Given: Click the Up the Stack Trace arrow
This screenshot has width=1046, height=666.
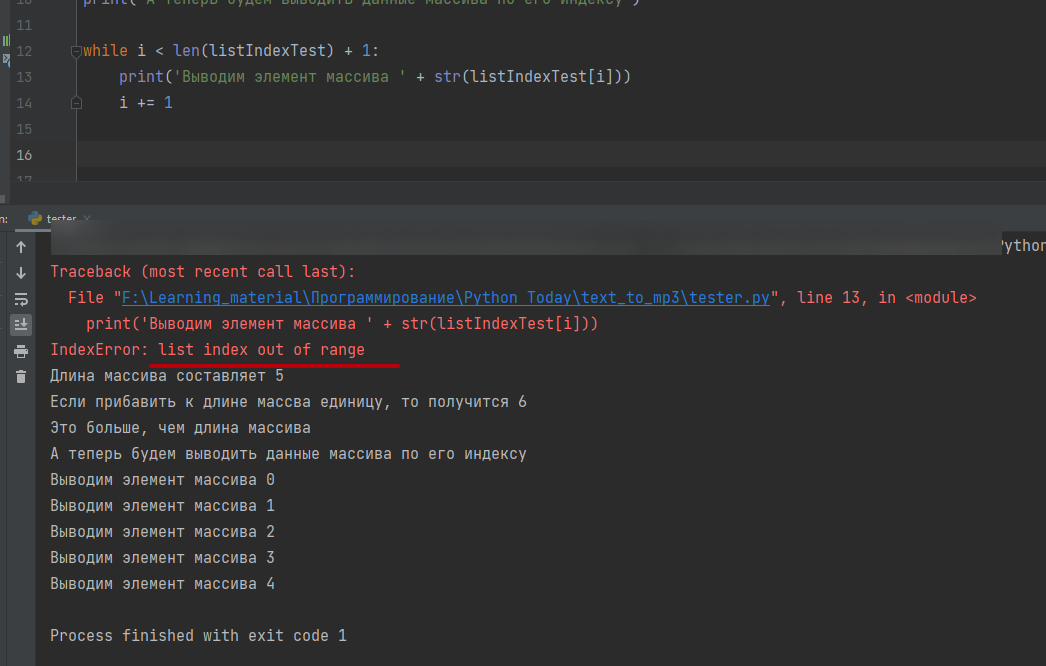Looking at the screenshot, I should coord(21,247).
